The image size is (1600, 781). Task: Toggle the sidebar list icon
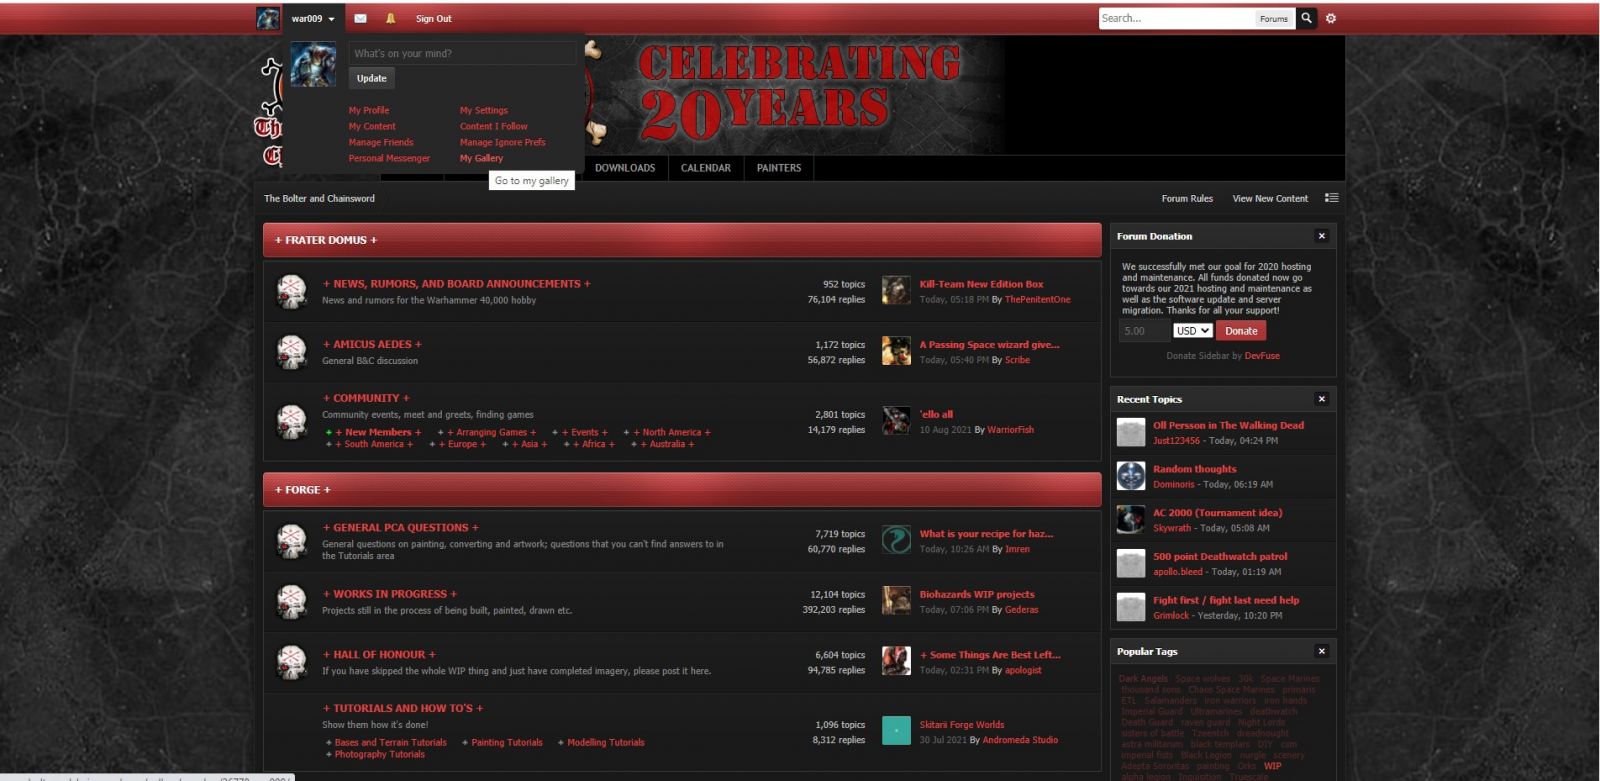pos(1331,198)
